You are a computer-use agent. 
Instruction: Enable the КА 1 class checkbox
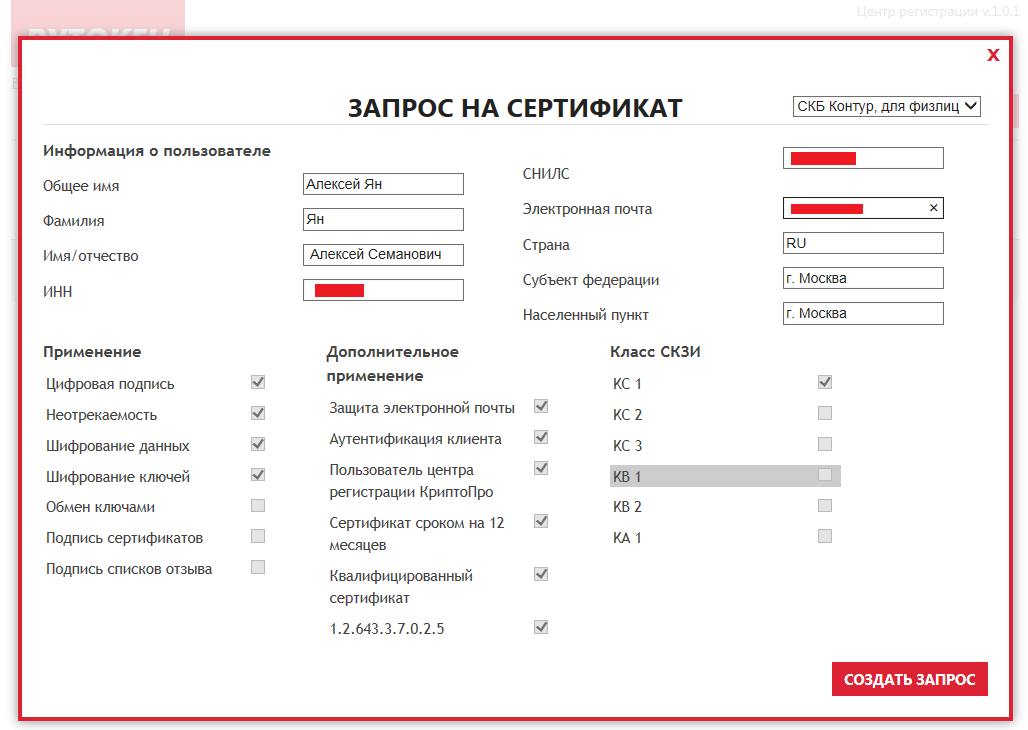click(x=824, y=536)
